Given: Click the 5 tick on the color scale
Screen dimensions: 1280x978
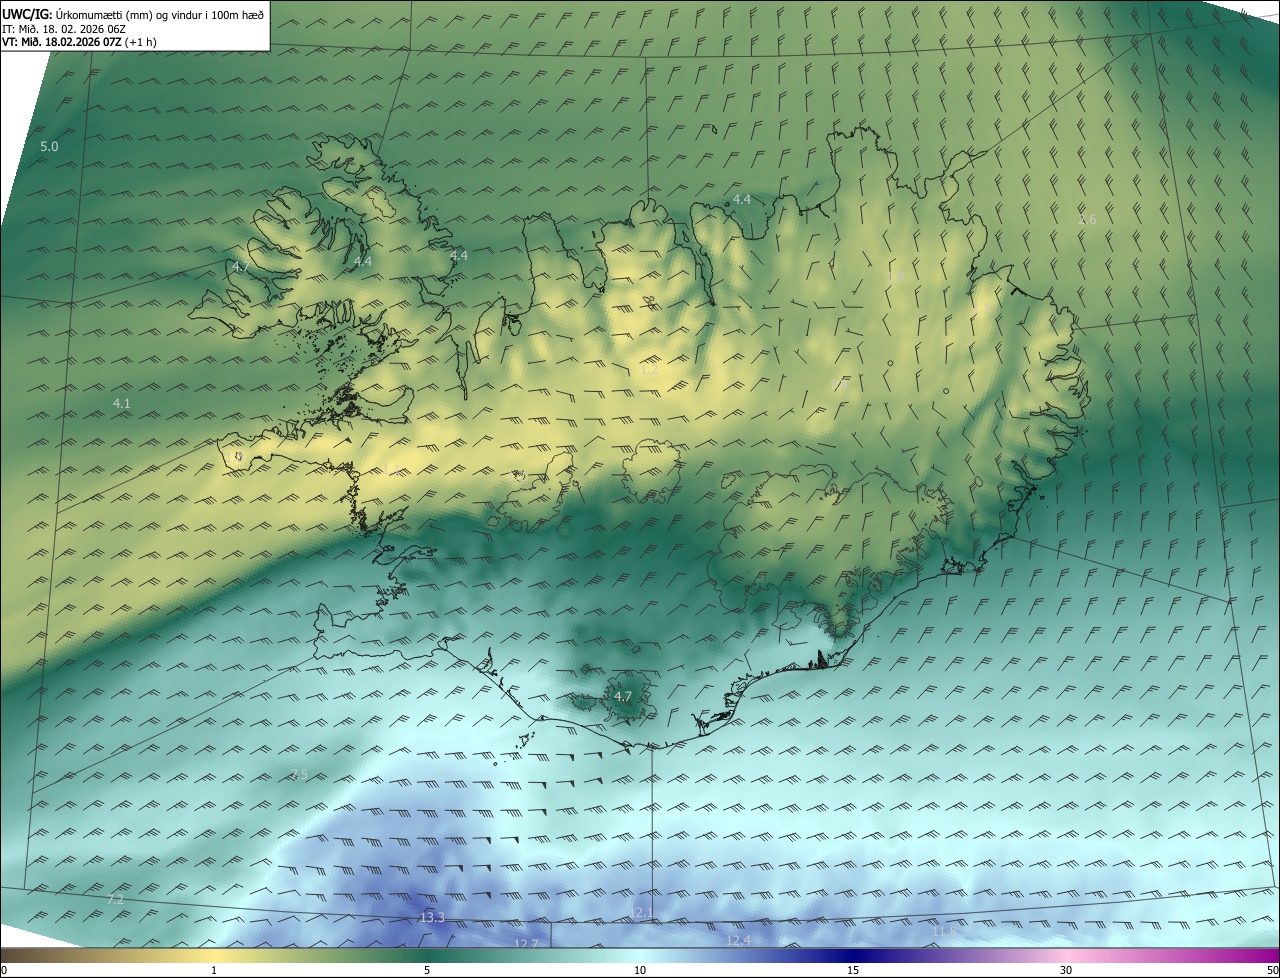Looking at the screenshot, I should point(427,970).
